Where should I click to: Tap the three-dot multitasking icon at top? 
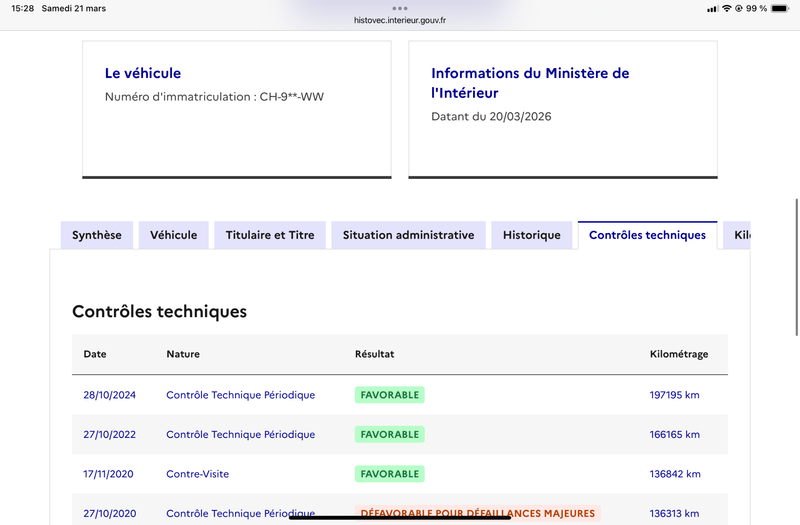(x=400, y=8)
